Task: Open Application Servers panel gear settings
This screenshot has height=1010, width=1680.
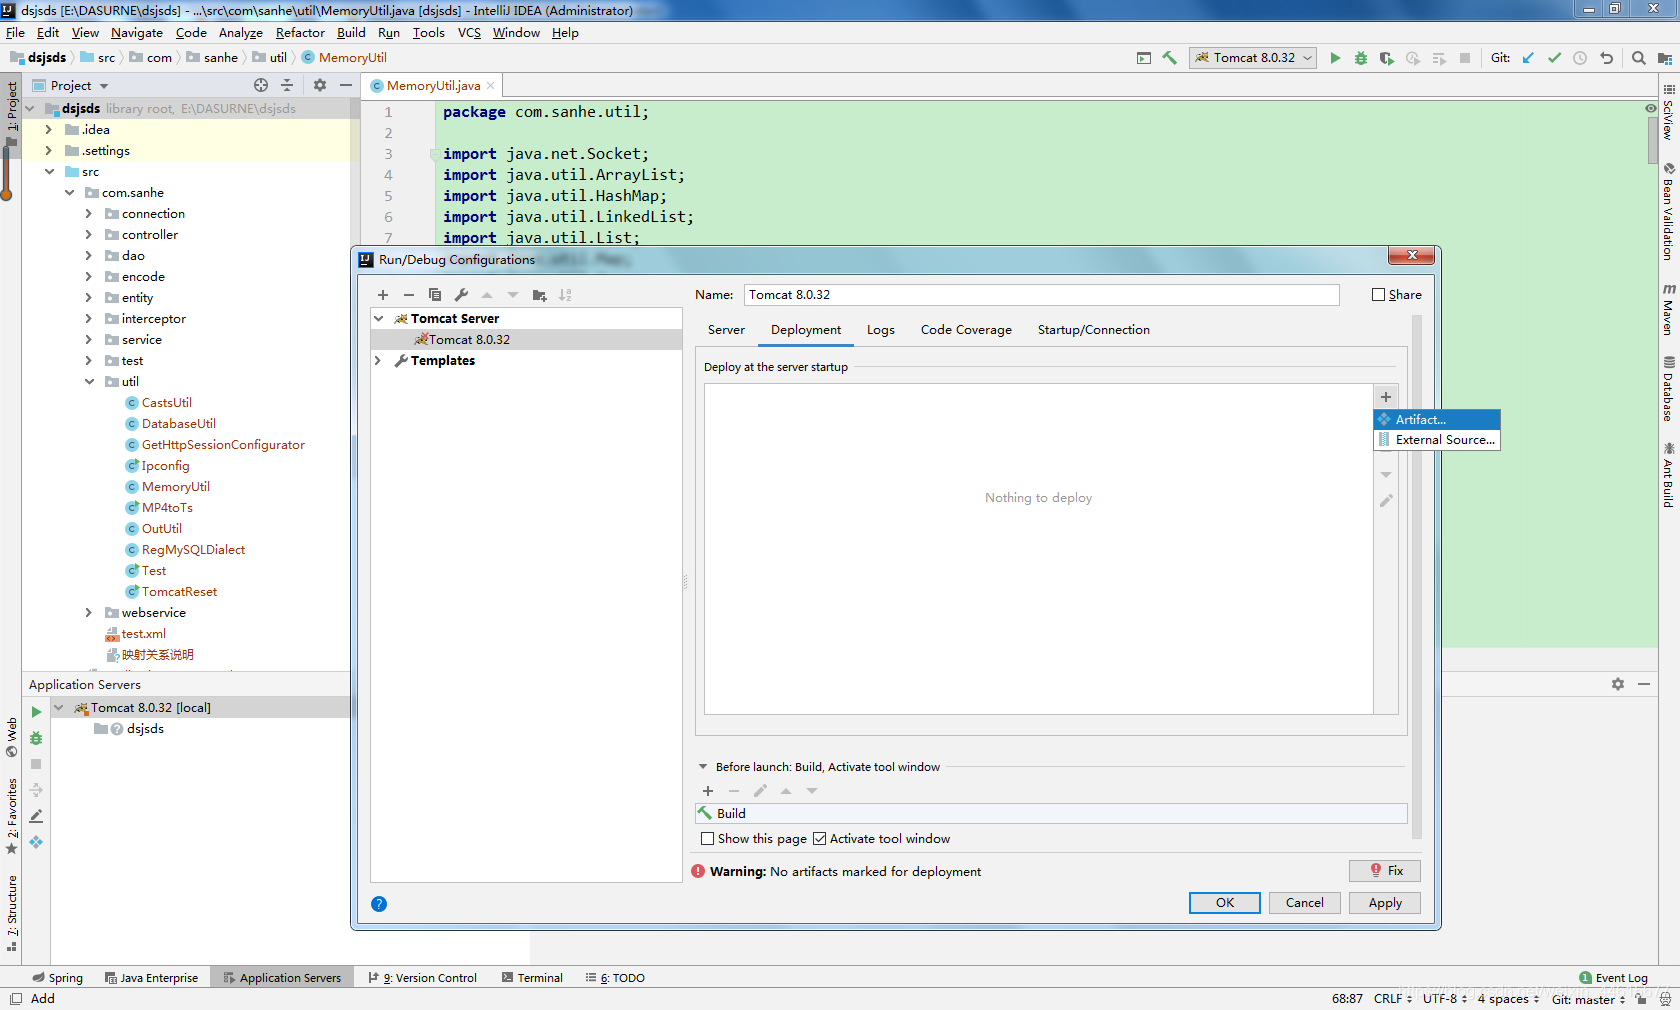Action: coord(1618,684)
